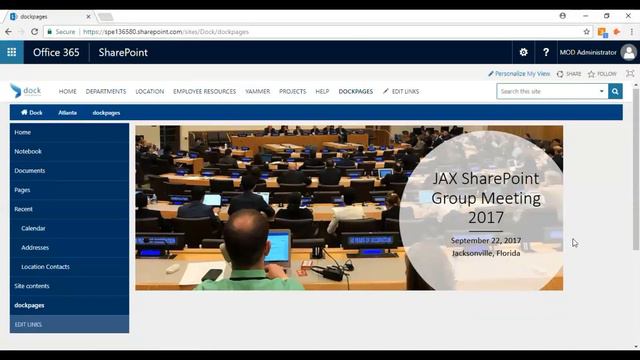Click the JAX SharePoint meeting banner image
The width and height of the screenshot is (640, 360).
349,208
